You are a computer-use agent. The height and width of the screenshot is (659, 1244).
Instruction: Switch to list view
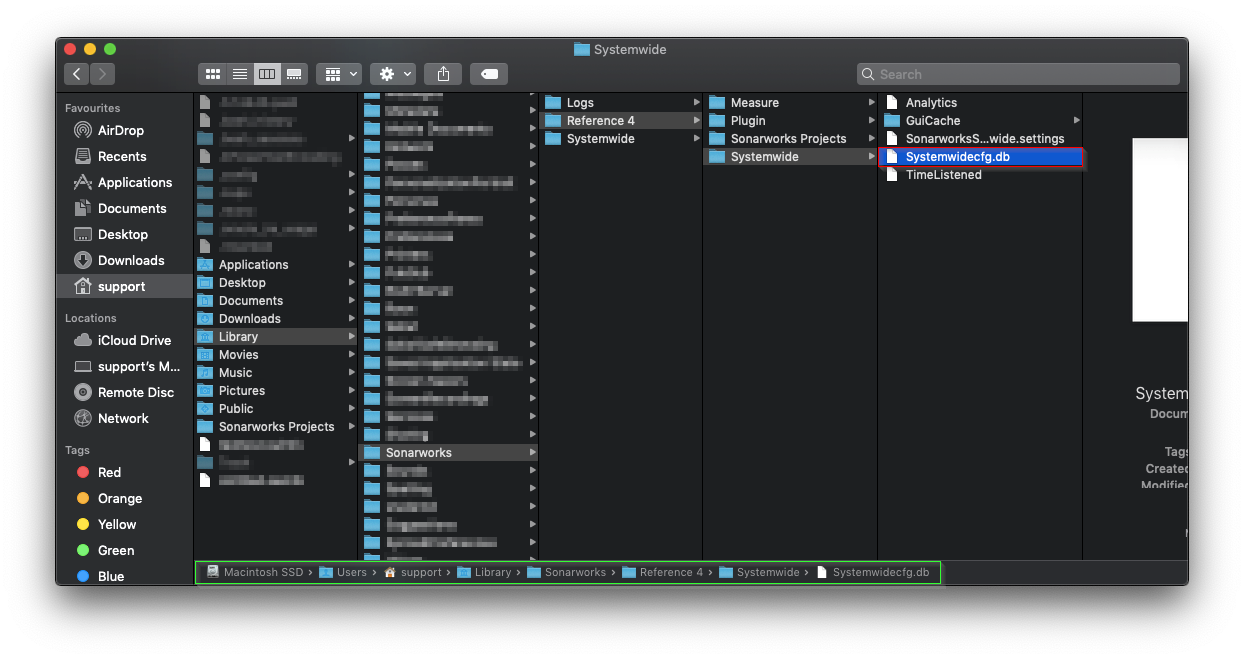pos(240,74)
